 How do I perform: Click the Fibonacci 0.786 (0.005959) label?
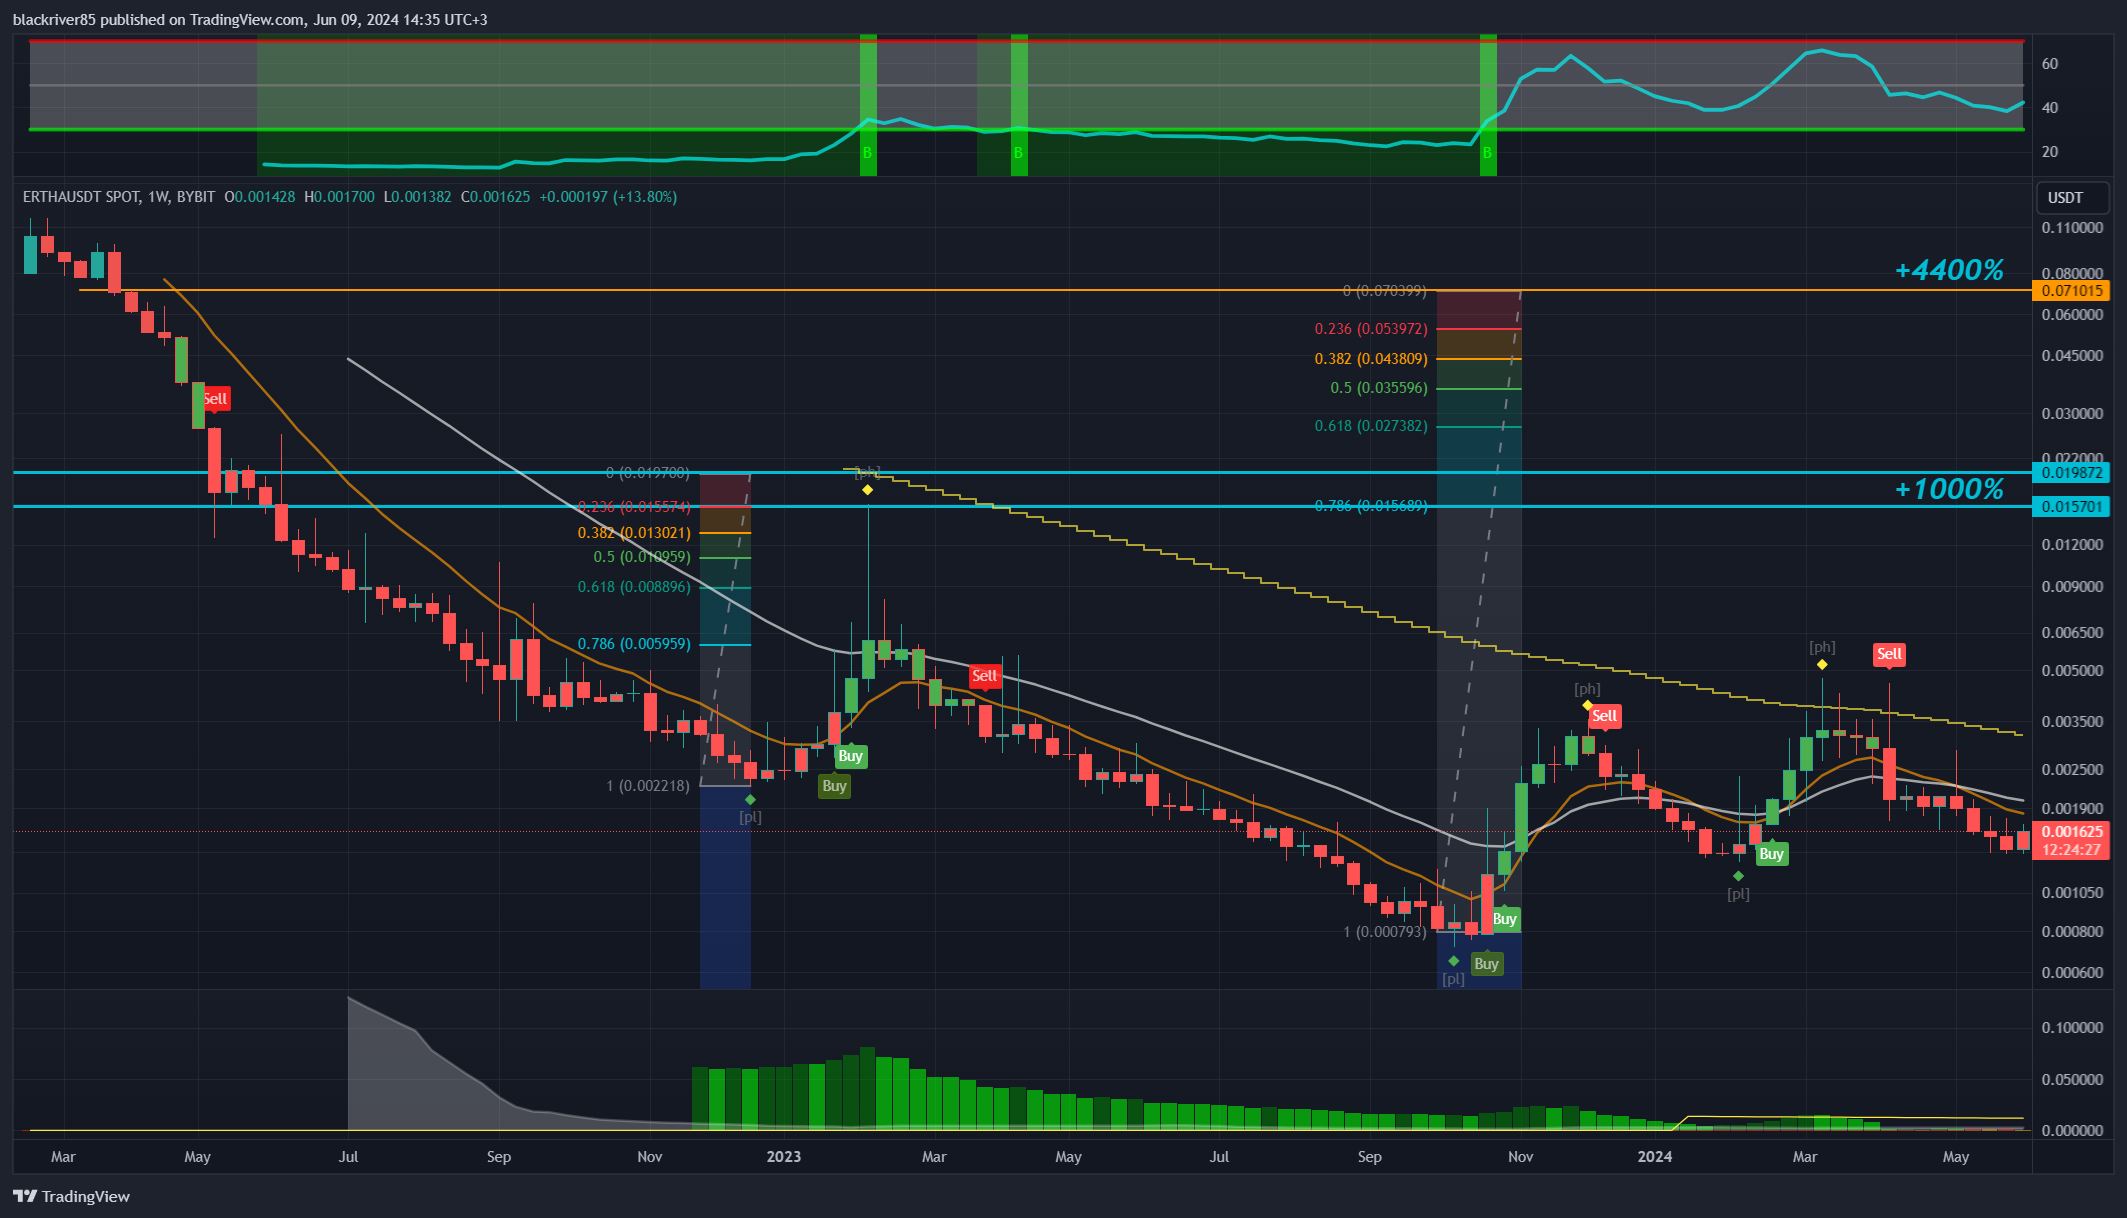pos(634,644)
